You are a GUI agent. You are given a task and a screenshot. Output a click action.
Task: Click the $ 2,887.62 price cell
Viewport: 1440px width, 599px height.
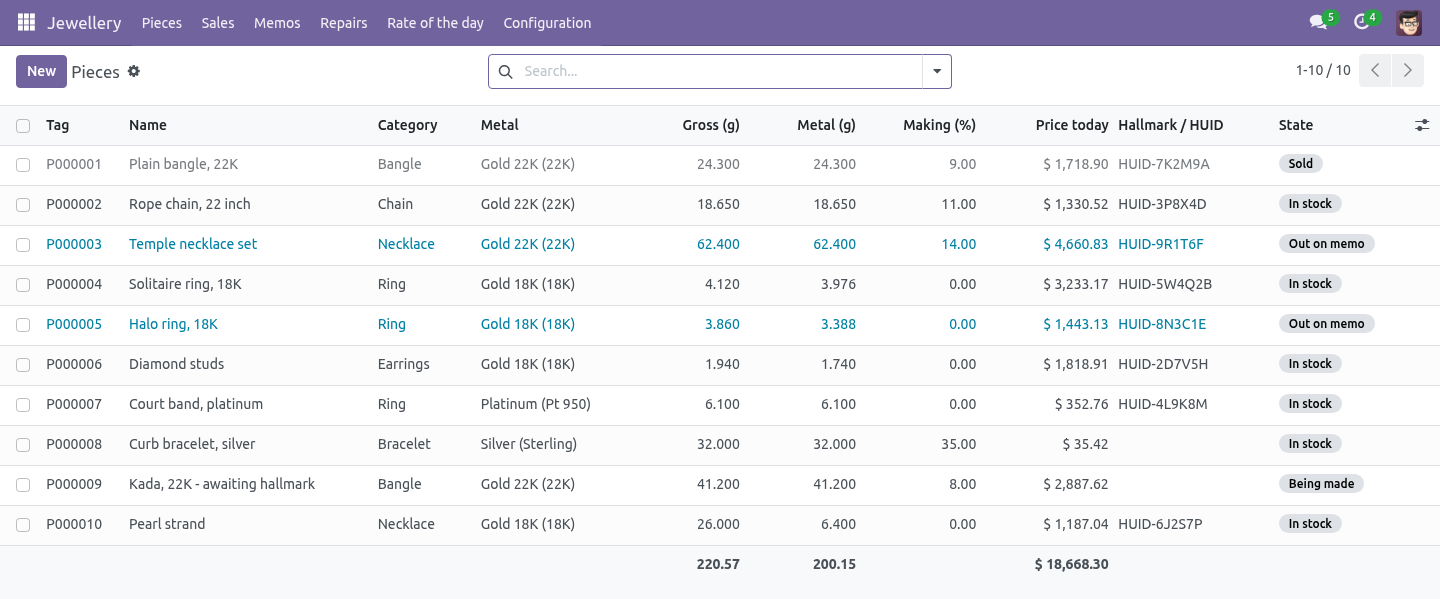tap(1075, 484)
